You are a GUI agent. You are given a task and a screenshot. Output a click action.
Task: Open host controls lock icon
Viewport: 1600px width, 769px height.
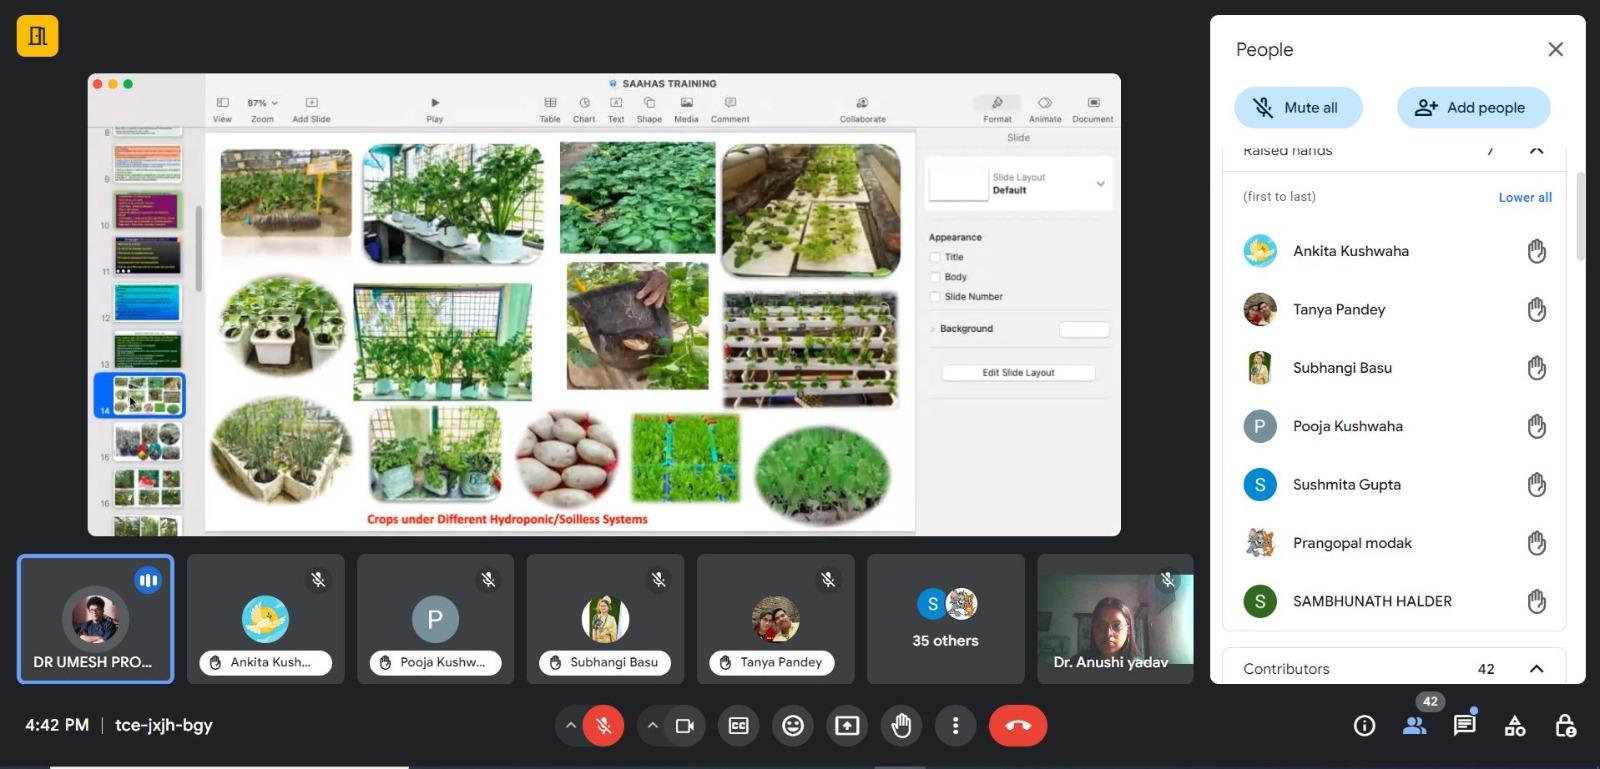[x=1565, y=726]
